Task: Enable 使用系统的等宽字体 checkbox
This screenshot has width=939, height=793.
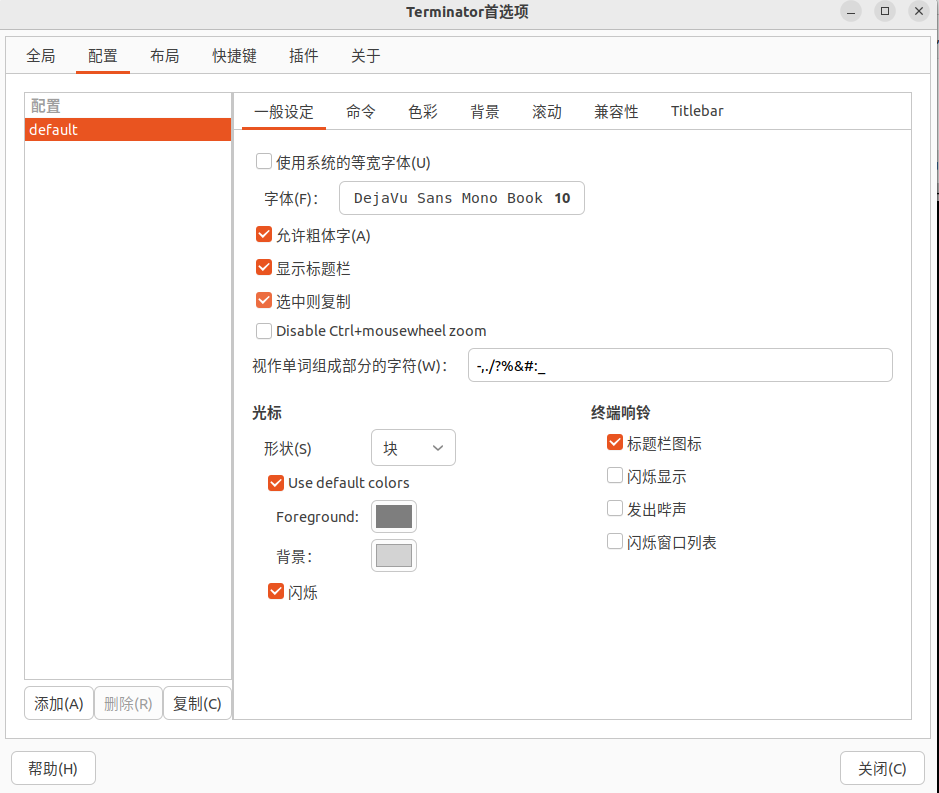Action: (x=265, y=162)
